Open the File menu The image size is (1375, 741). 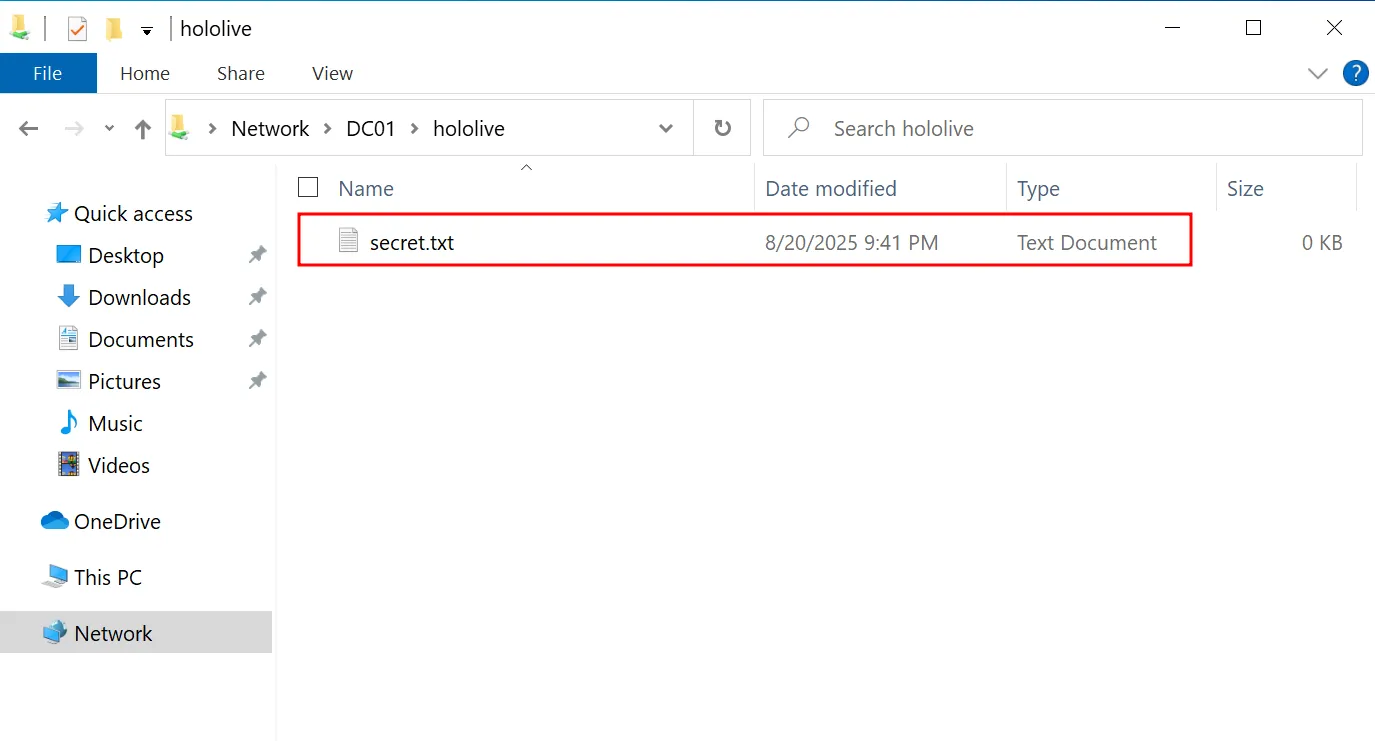tap(48, 73)
